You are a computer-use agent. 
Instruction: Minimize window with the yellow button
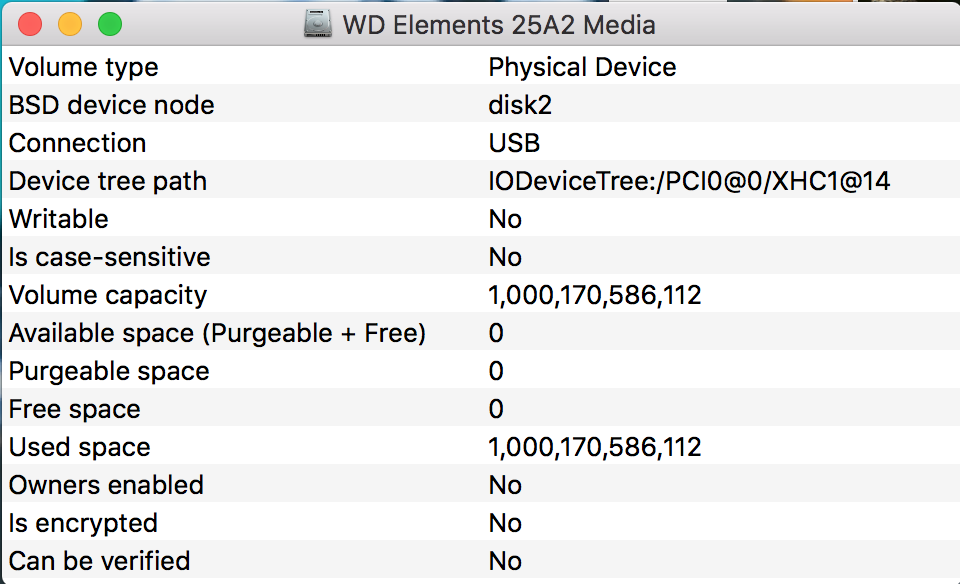pyautogui.click(x=70, y=24)
